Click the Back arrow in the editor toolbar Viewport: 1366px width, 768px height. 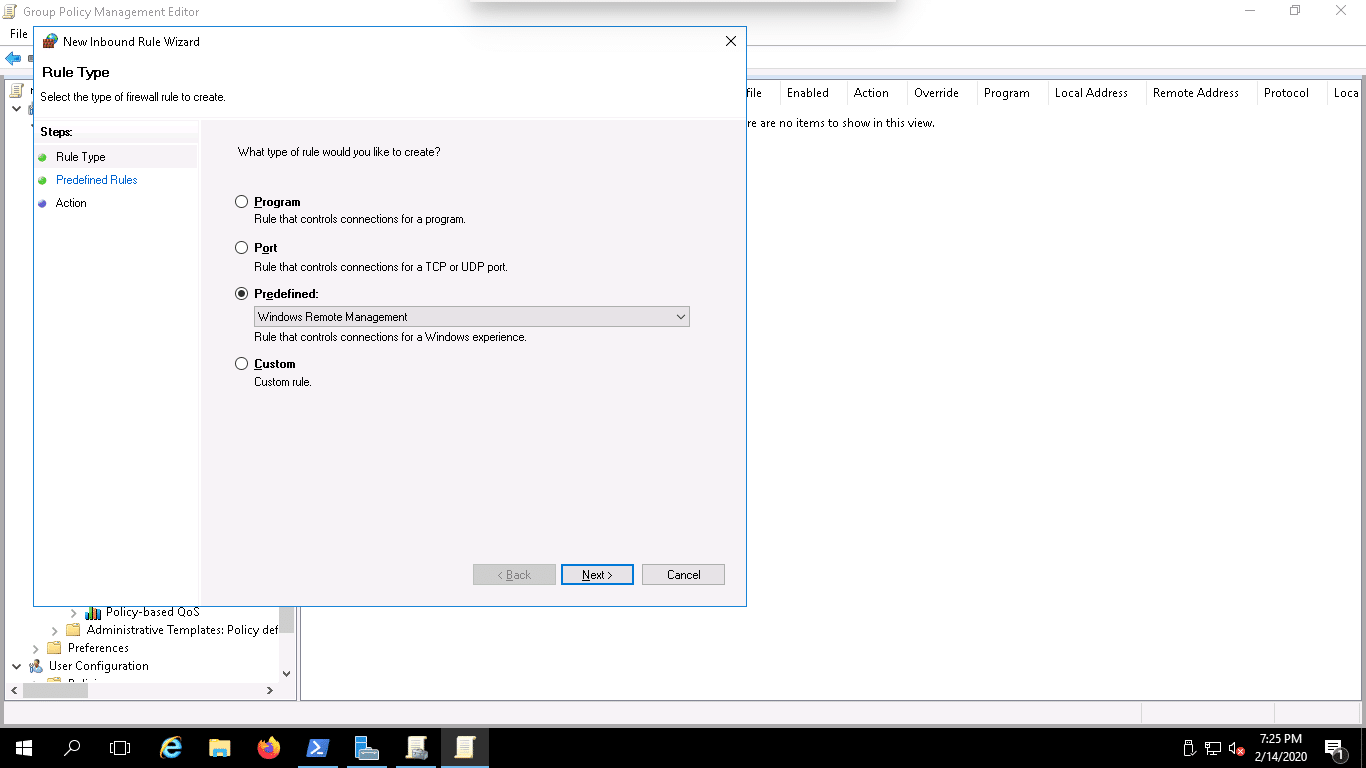click(13, 59)
